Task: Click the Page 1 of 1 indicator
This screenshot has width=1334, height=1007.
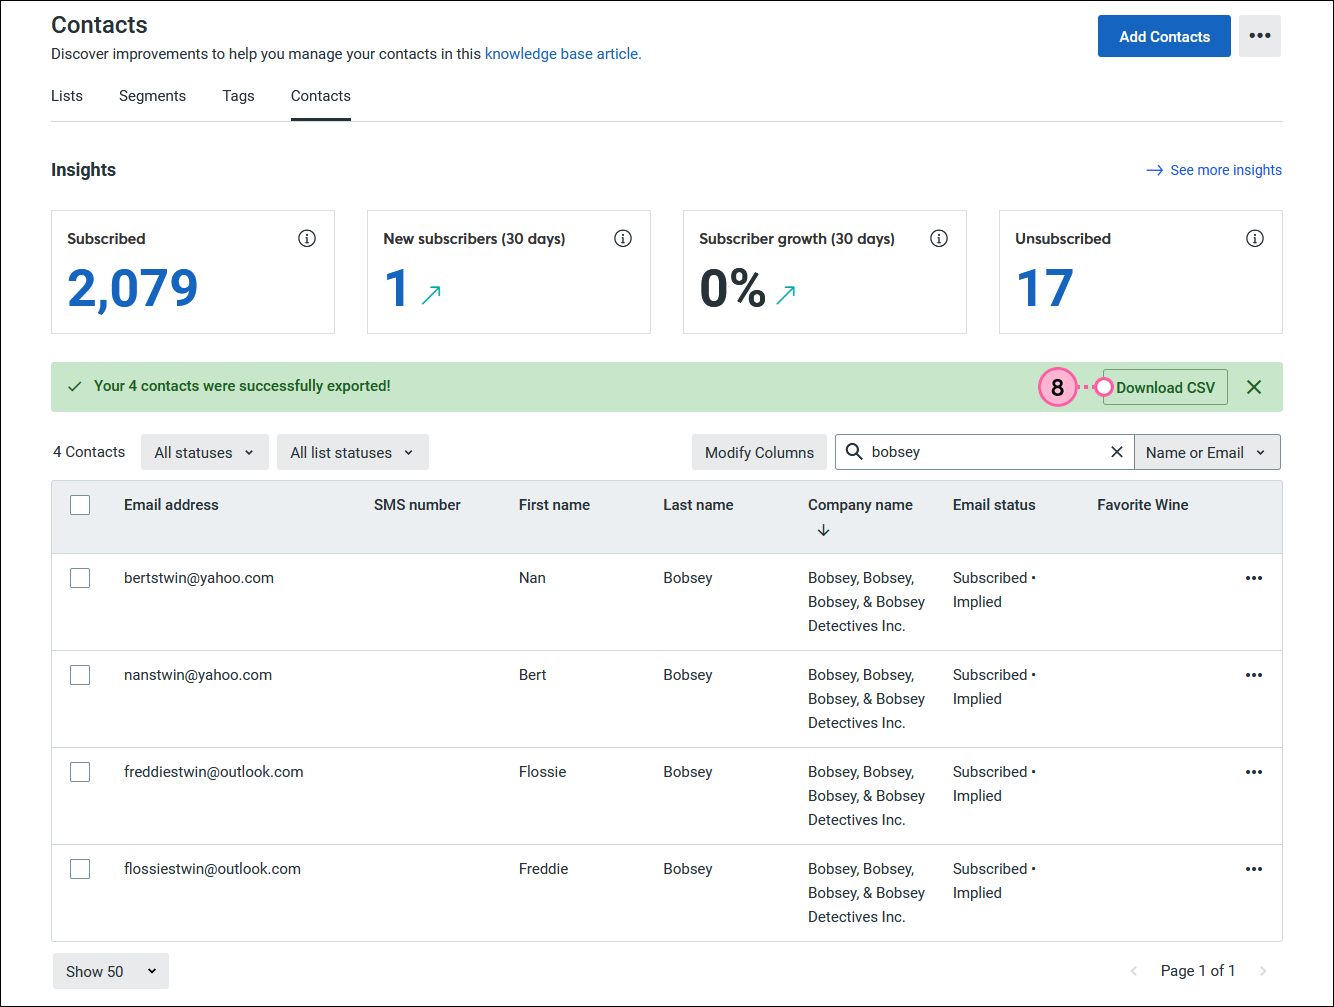Action: (1198, 971)
